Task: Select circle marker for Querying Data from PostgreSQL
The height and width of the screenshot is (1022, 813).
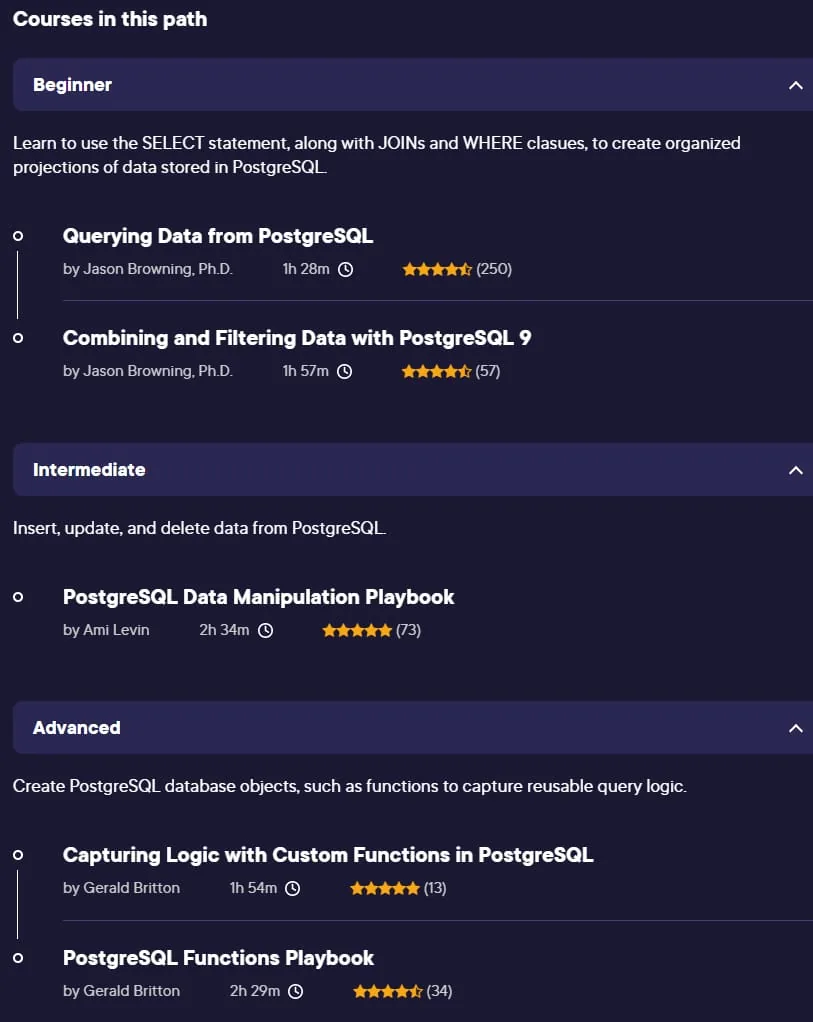Action: click(x=18, y=236)
